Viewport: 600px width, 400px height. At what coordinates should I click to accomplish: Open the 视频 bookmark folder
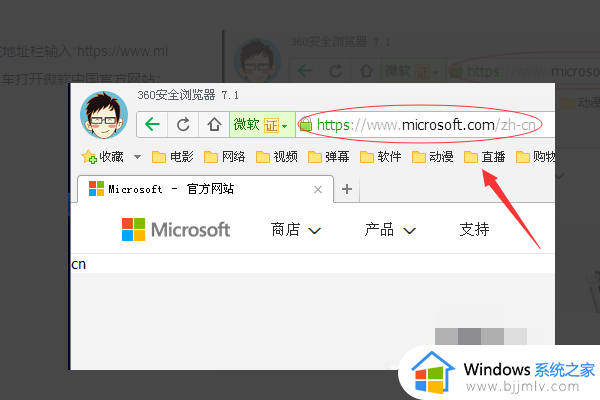(x=277, y=157)
